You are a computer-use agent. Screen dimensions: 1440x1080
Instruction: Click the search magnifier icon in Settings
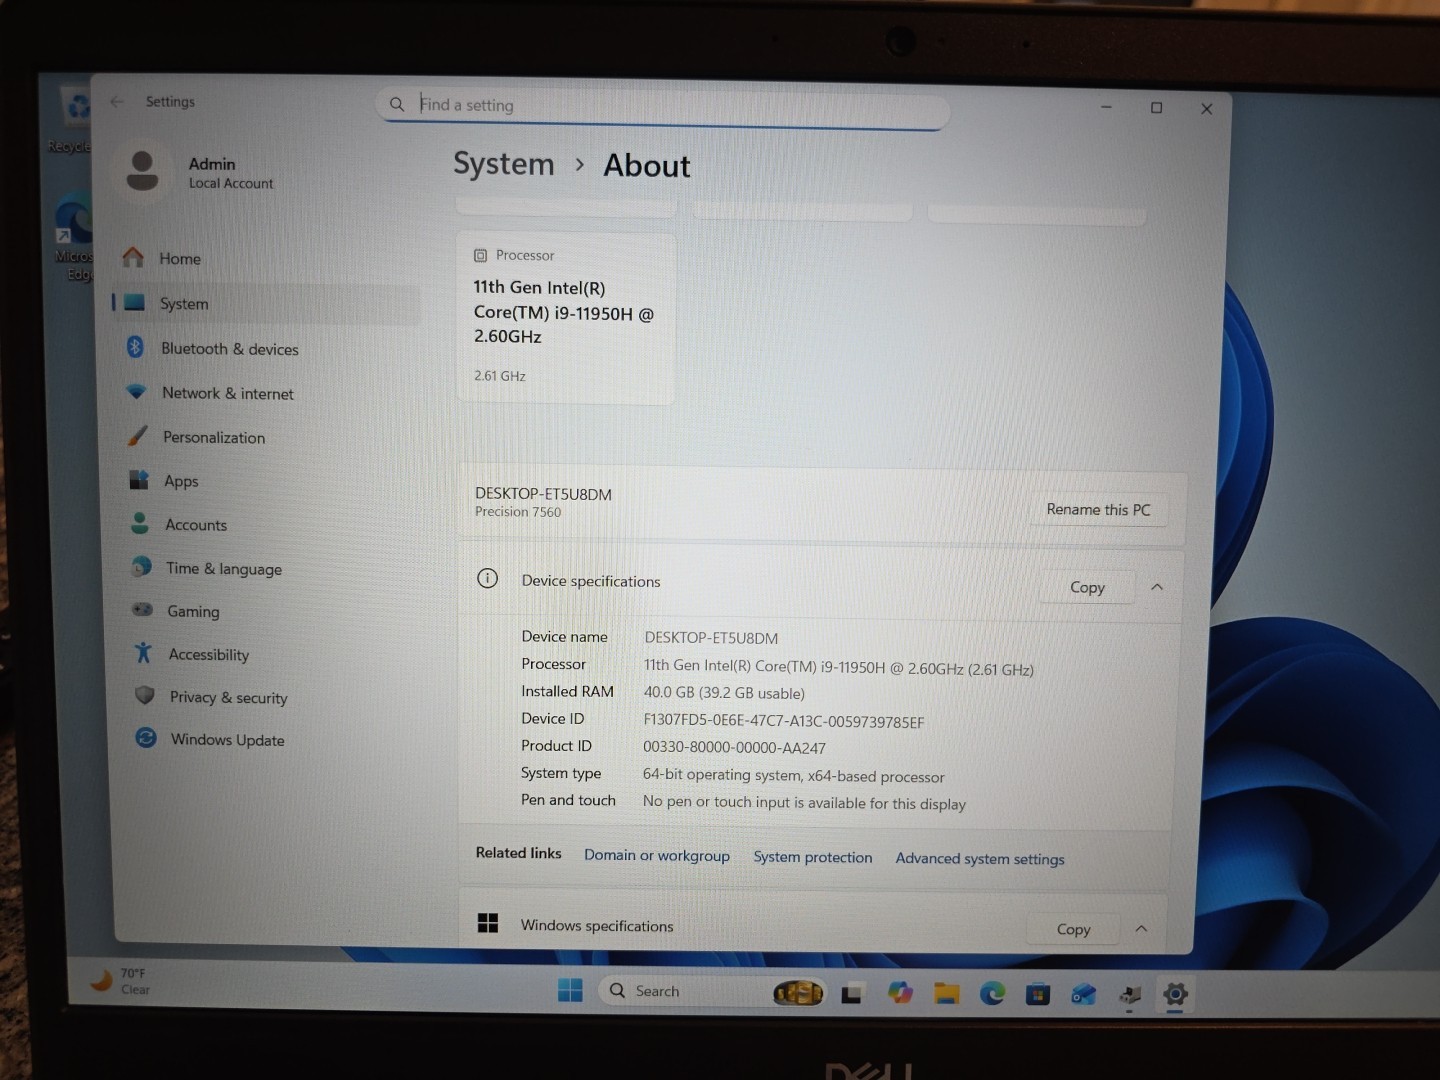[397, 104]
